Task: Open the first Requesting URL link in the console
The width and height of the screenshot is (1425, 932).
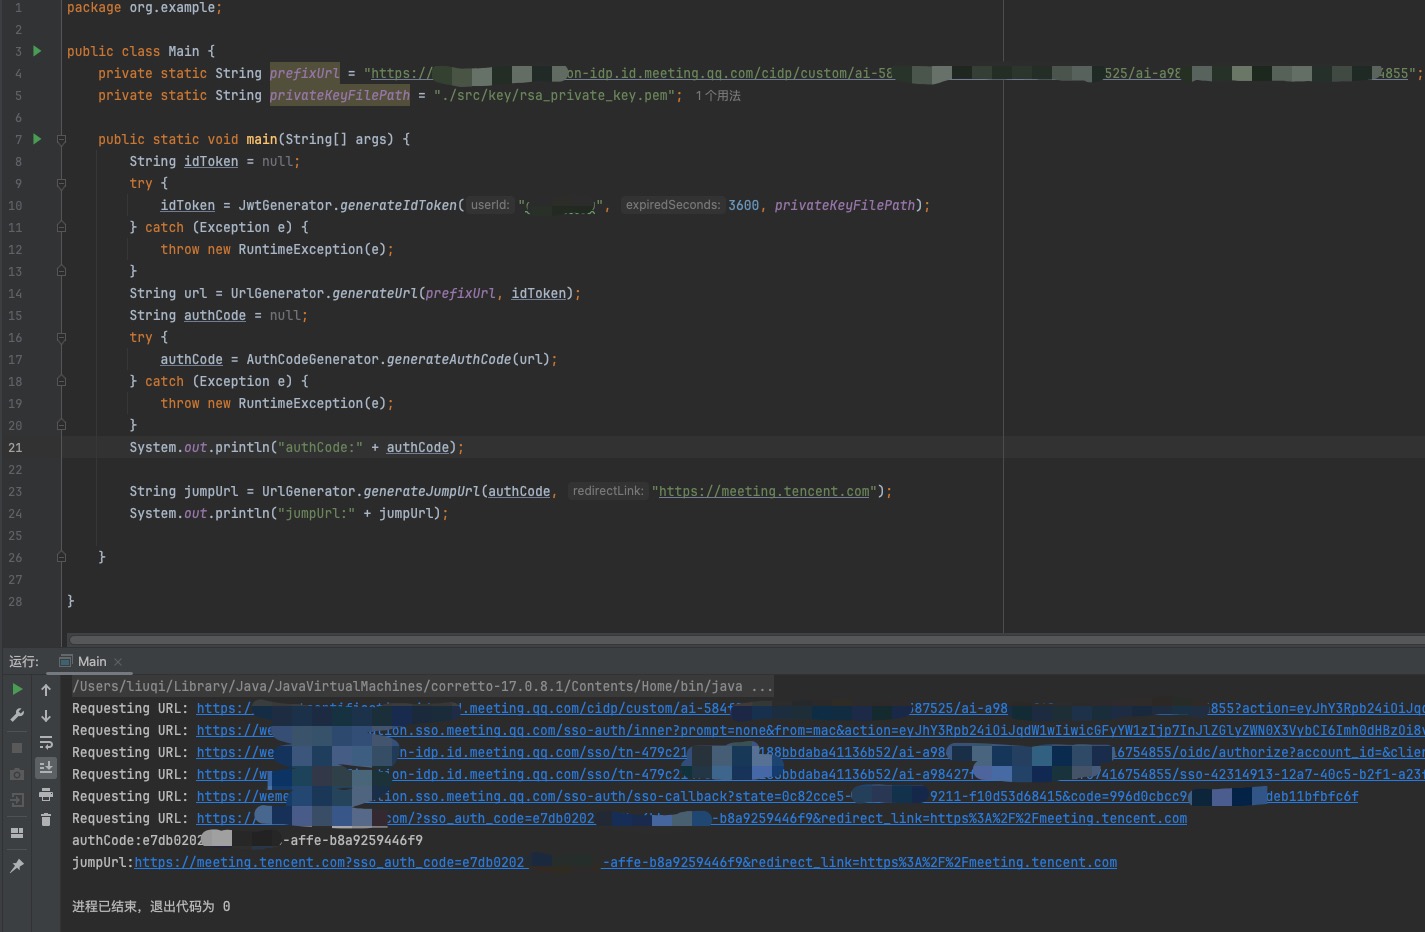Action: click(810, 708)
